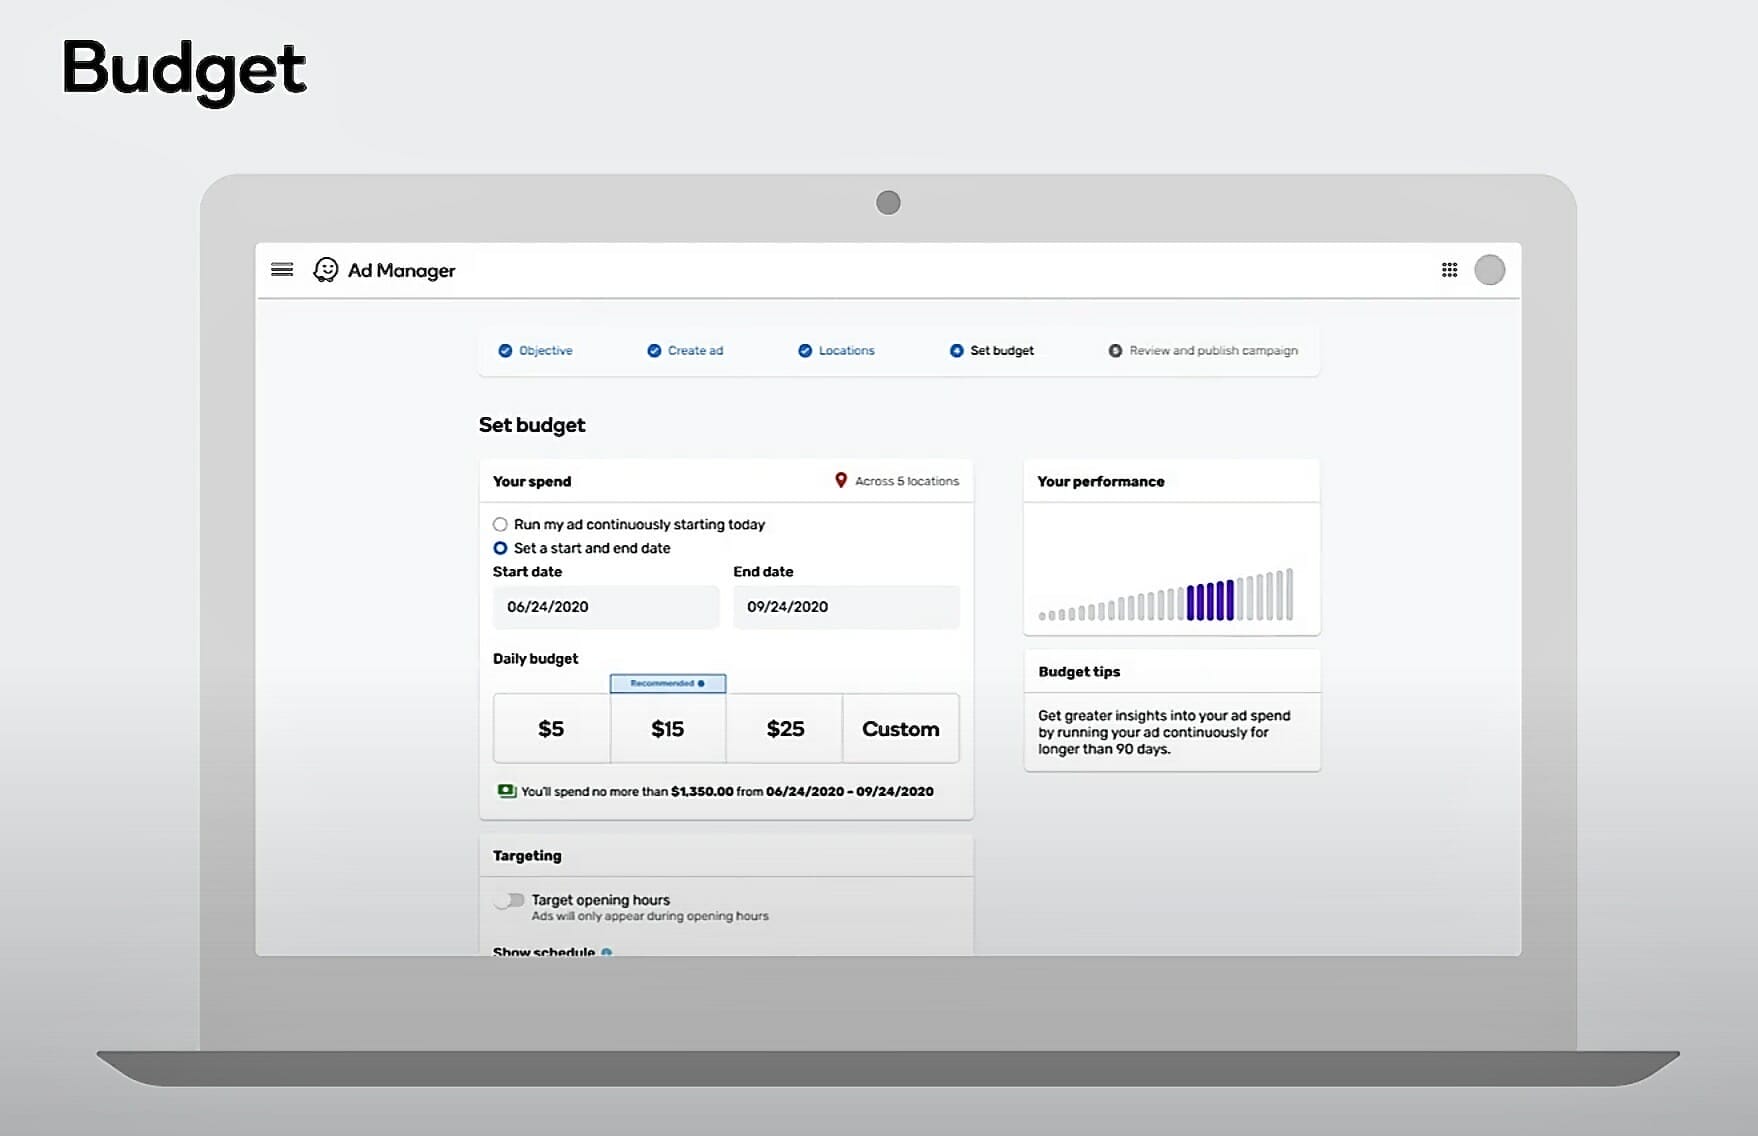The image size is (1758, 1136).
Task: Choose the recommended $15 daily budget
Action: (x=668, y=729)
